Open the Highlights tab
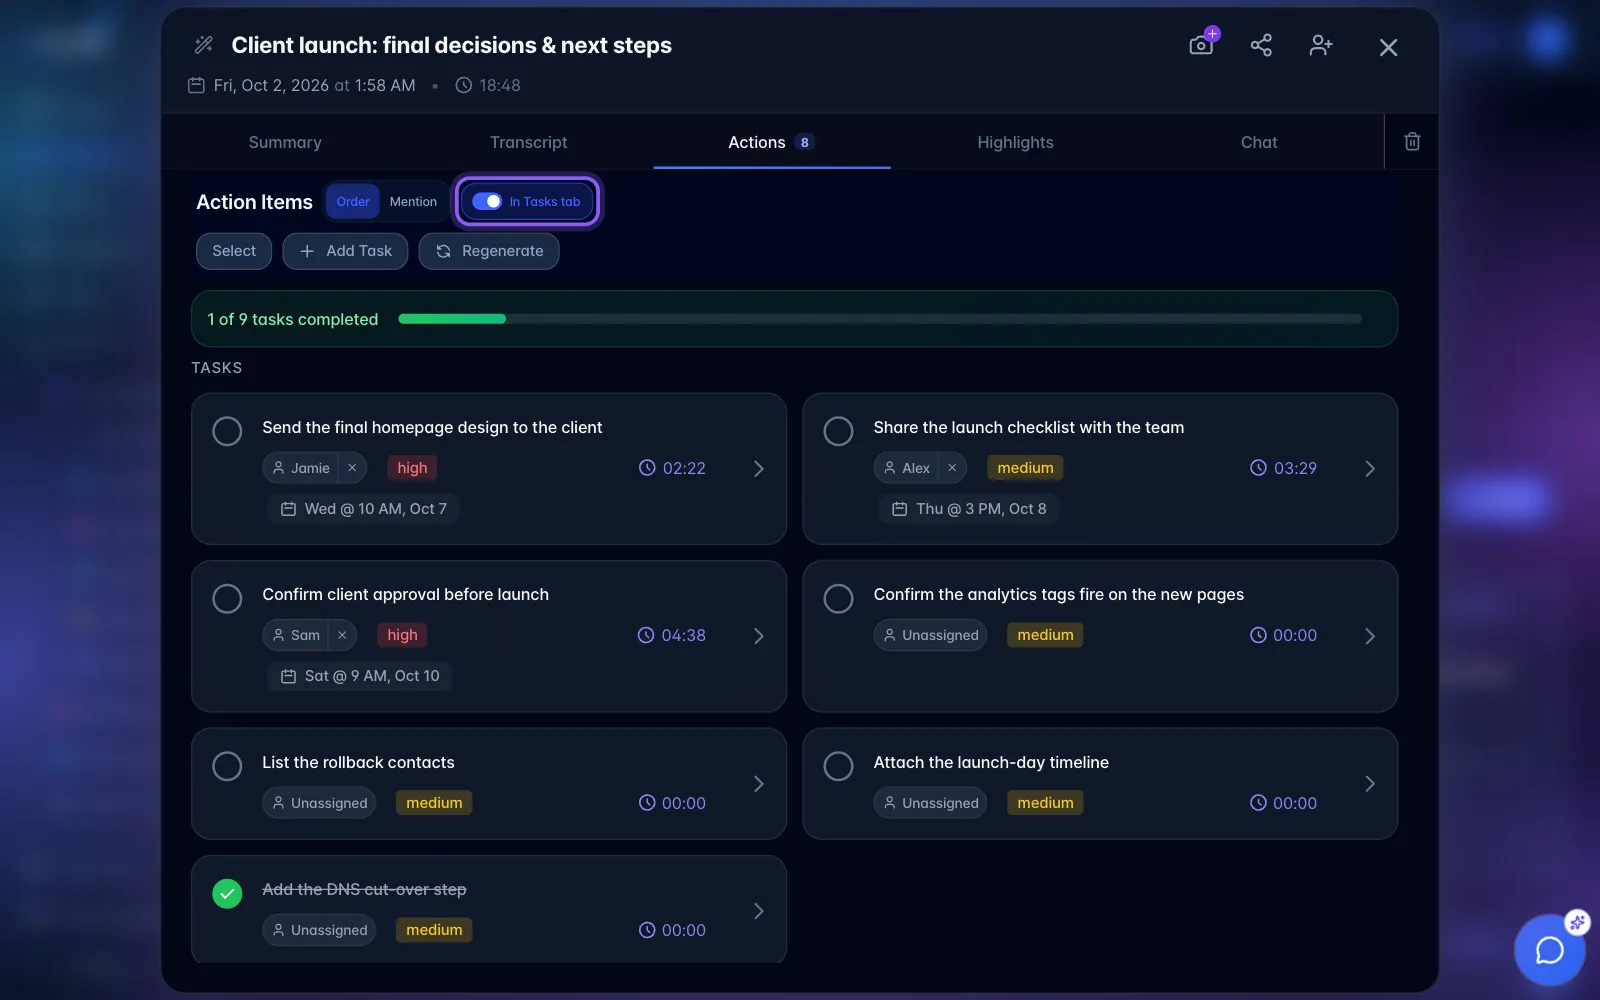This screenshot has width=1600, height=1000. click(1015, 142)
